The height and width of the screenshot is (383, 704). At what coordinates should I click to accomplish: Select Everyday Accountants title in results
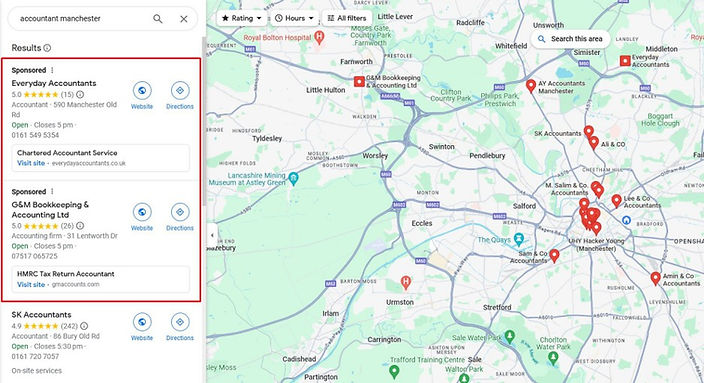[x=54, y=83]
